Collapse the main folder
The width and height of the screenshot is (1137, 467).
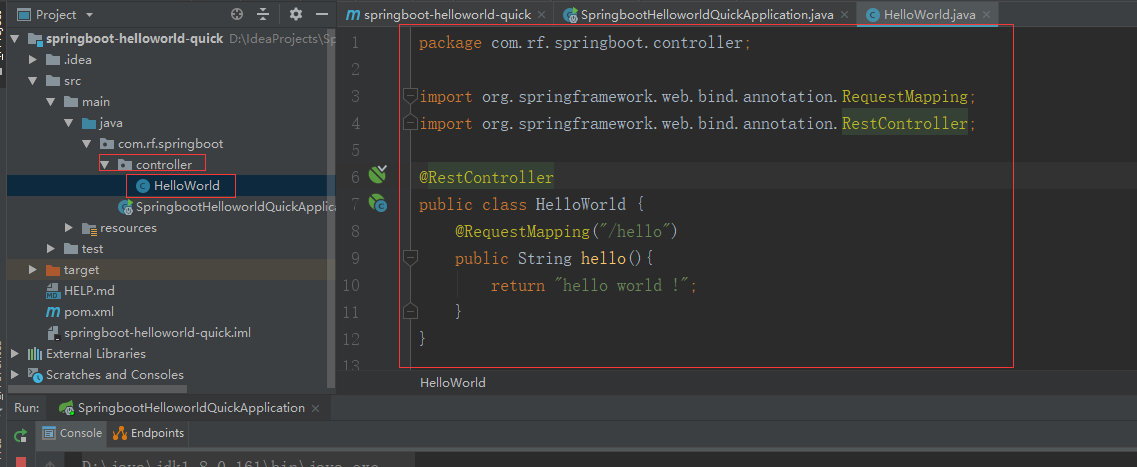51,102
